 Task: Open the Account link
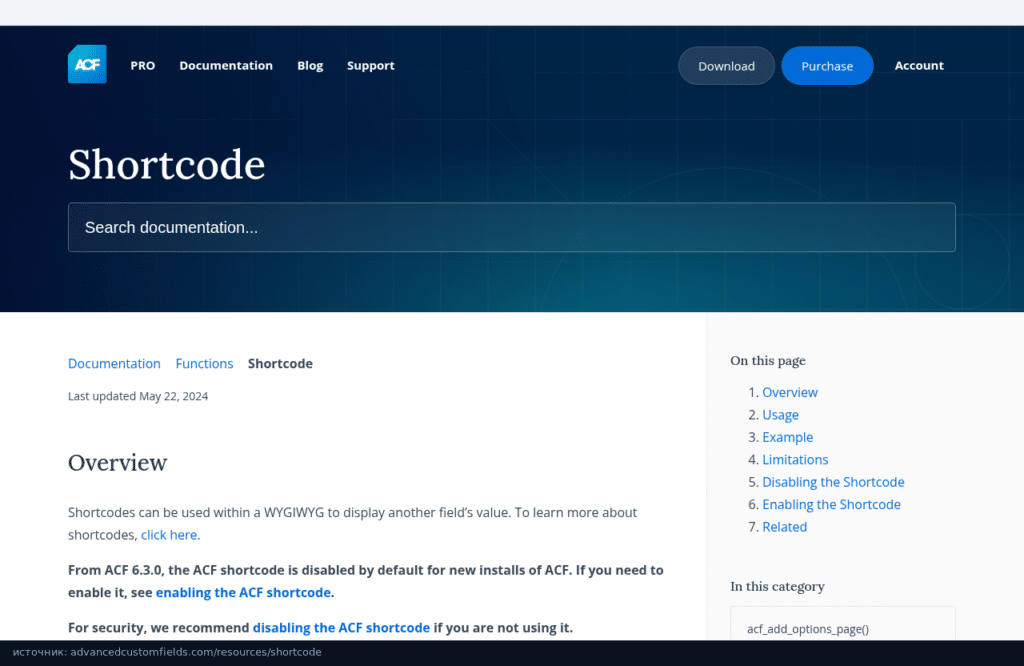pos(919,65)
